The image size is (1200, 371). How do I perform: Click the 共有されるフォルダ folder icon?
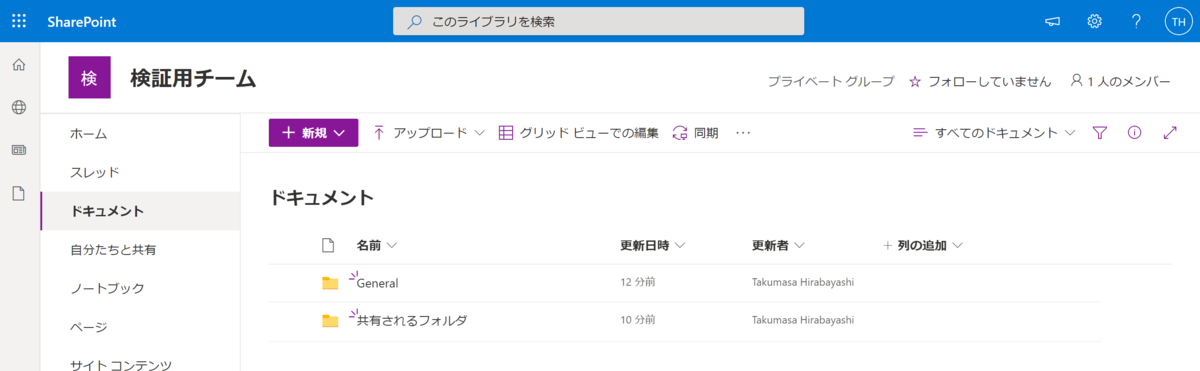point(330,321)
